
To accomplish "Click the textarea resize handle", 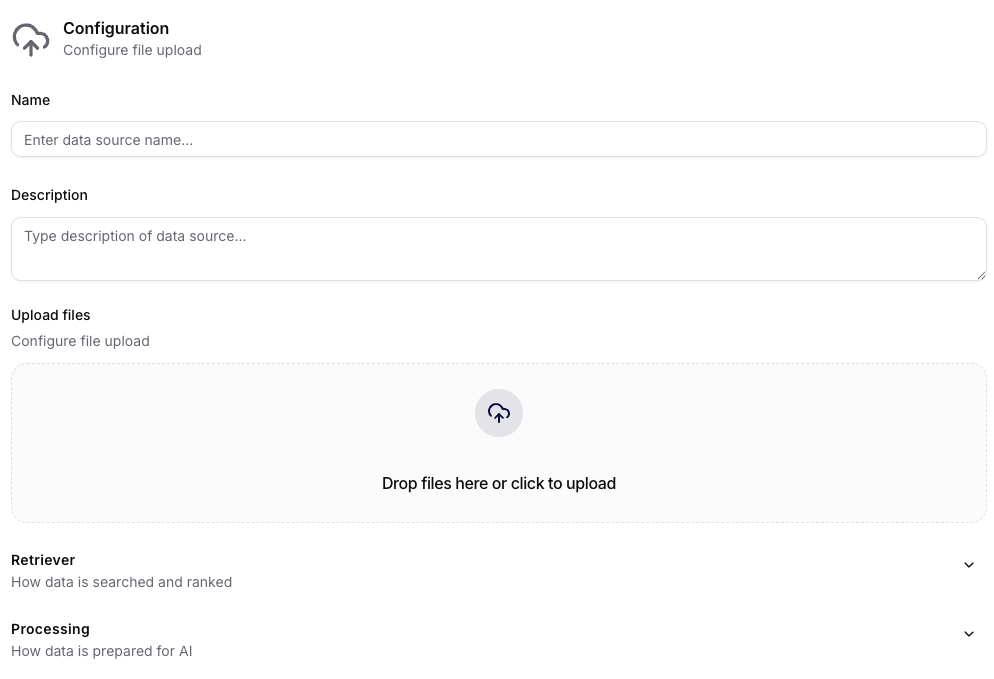I will tap(981, 276).
